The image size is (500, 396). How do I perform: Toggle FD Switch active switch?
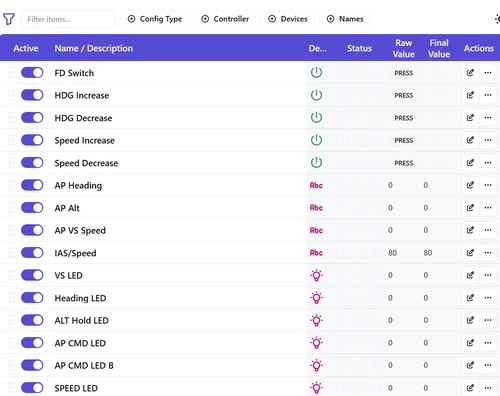click(x=32, y=73)
